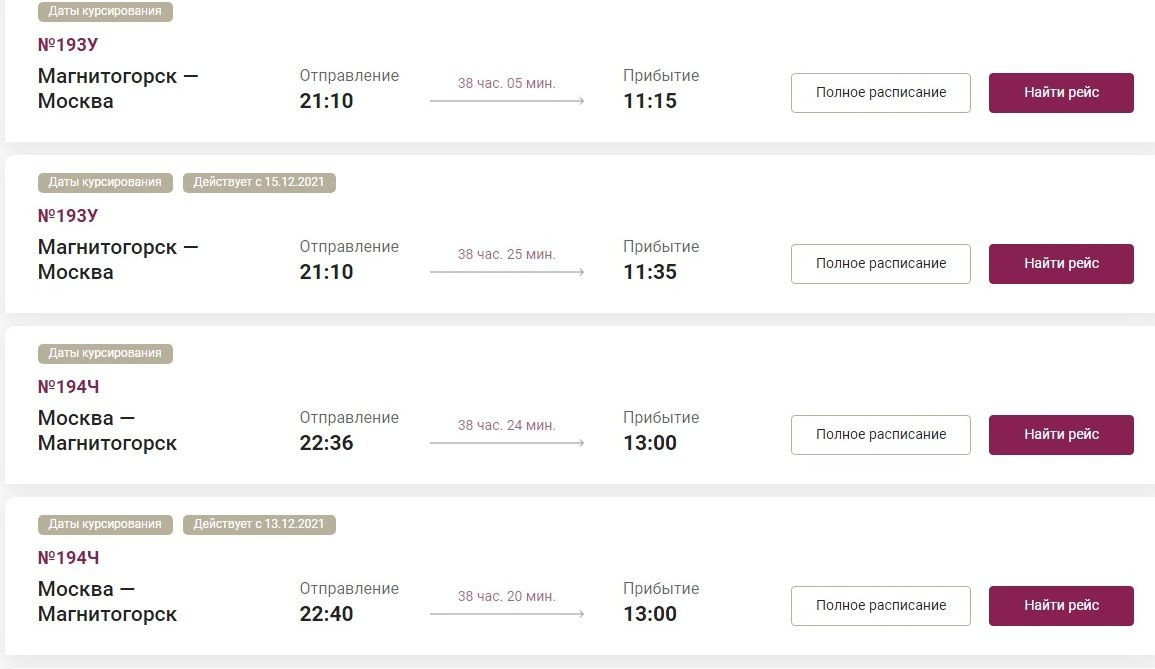Click 'Найти рейс' for the 11:35 arrival train
The height and width of the screenshot is (669, 1155).
(1061, 264)
